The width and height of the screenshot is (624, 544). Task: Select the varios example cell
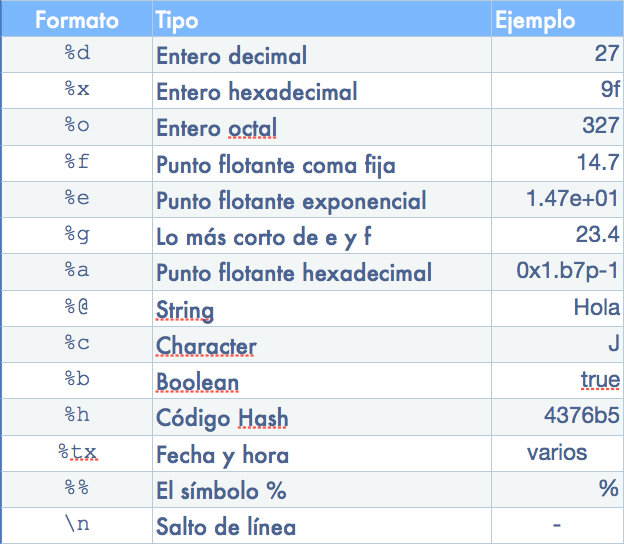[558, 454]
